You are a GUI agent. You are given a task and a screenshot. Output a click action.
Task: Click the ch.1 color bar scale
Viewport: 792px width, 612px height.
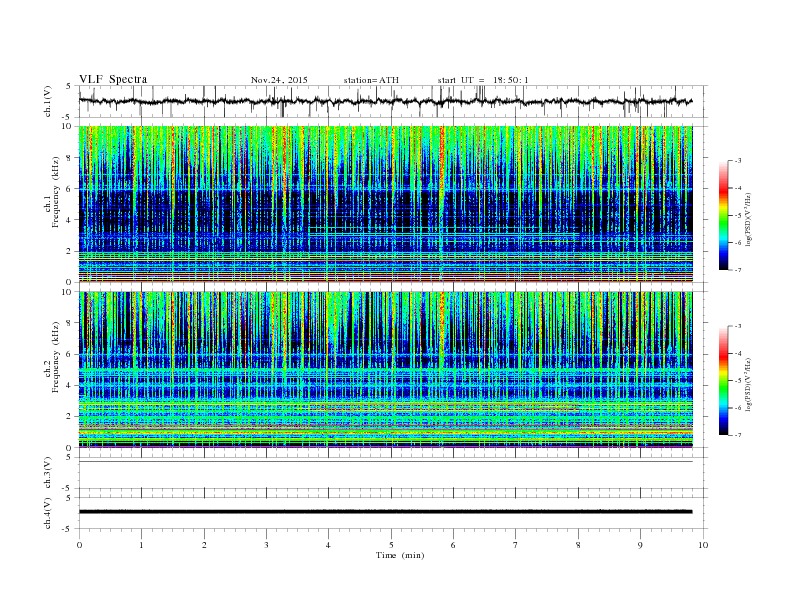(x=723, y=215)
